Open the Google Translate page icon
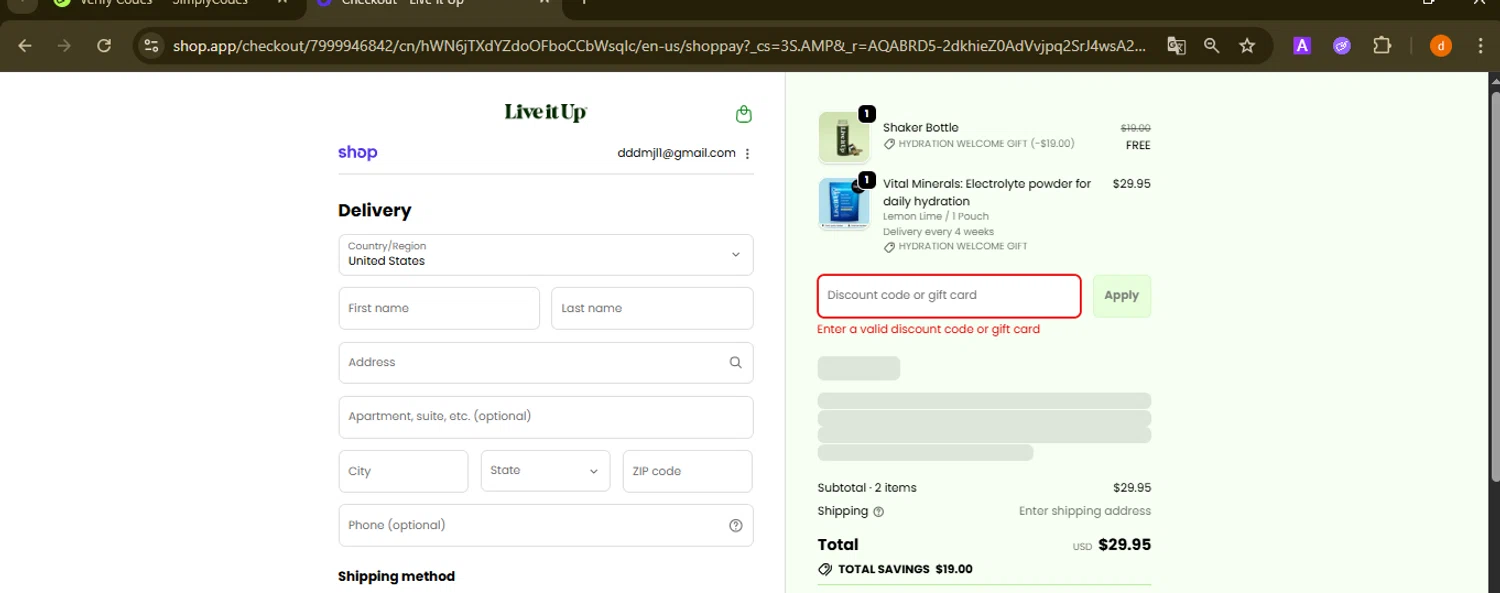 1176,45
